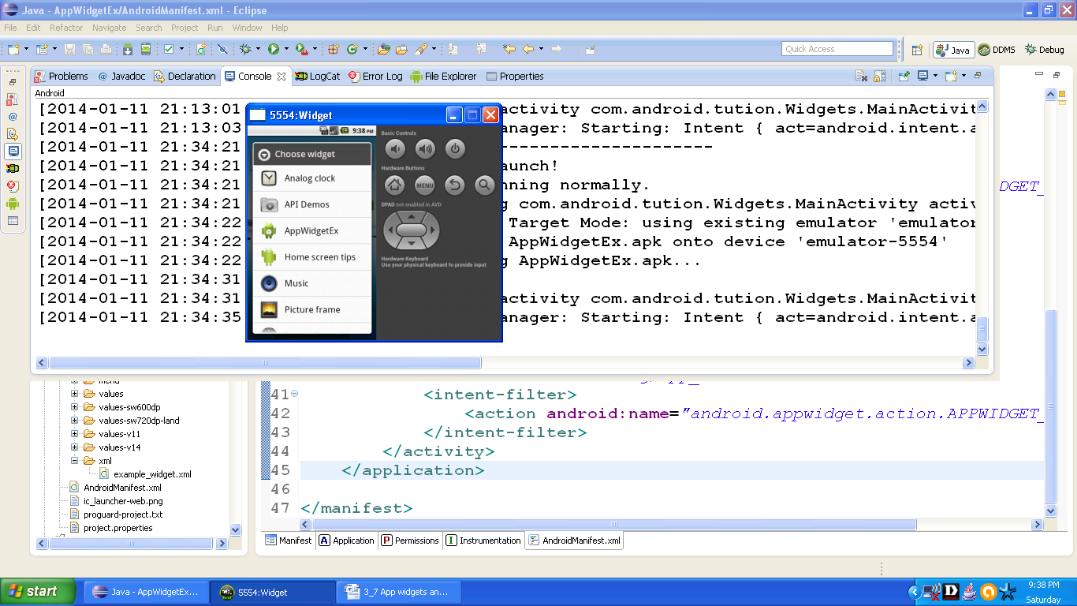The image size is (1077, 606).
Task: Click the console horizontal scrollbar
Action: [x=264, y=363]
